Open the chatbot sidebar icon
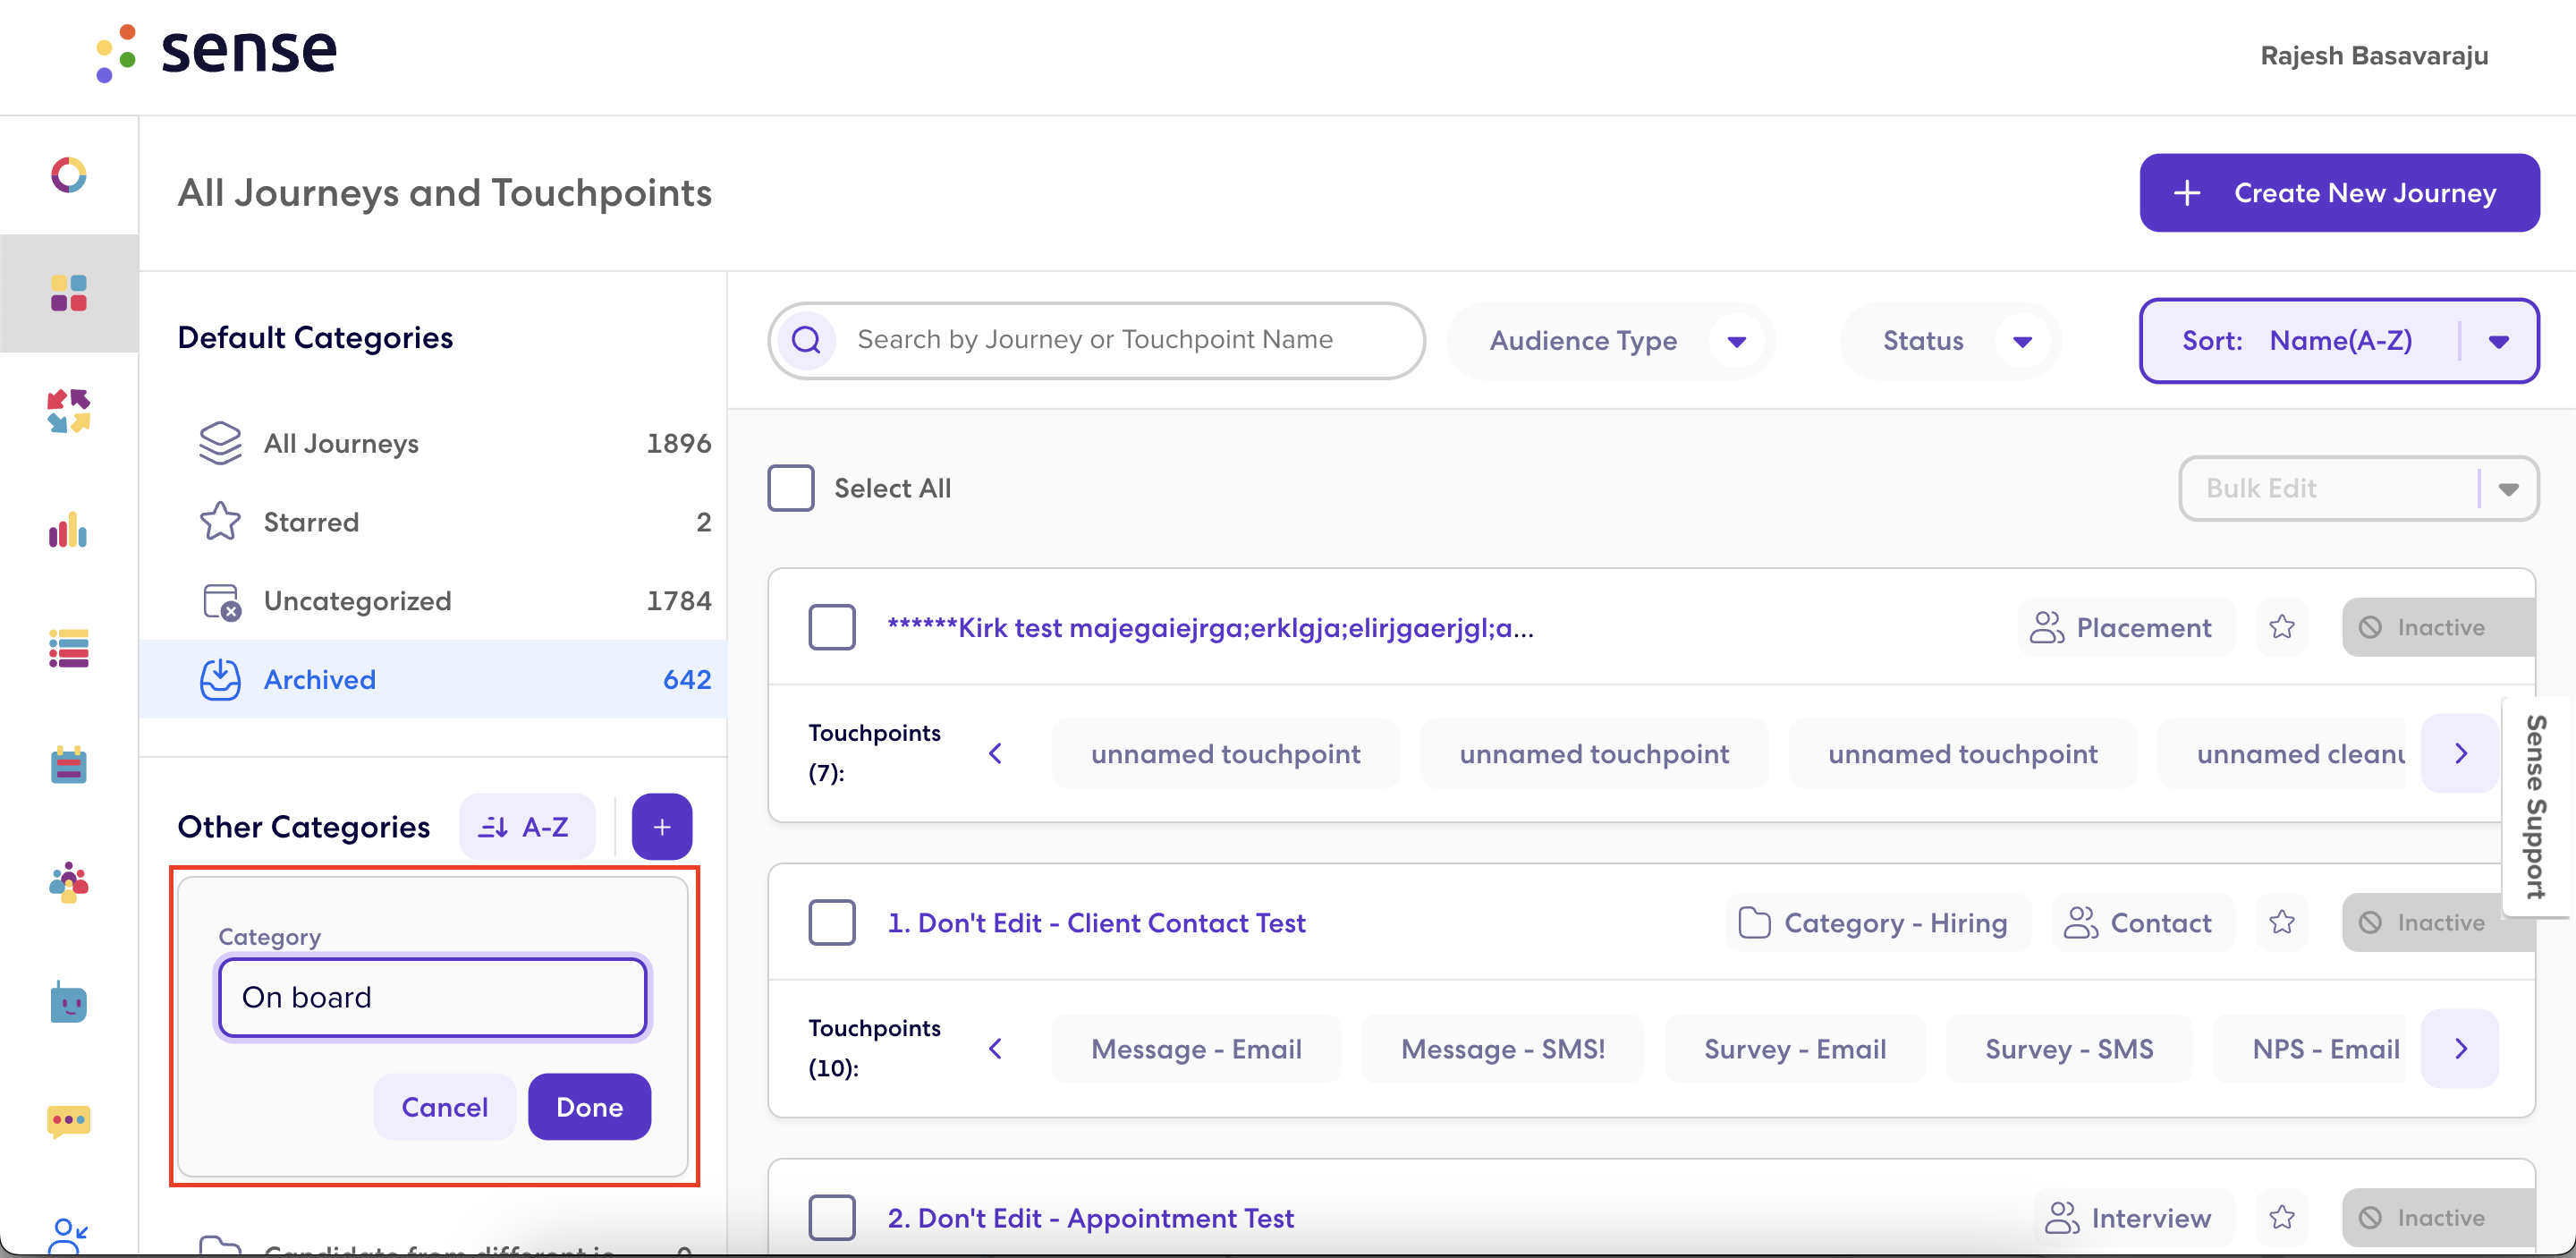Viewport: 2576px width, 1258px height. click(68, 1001)
